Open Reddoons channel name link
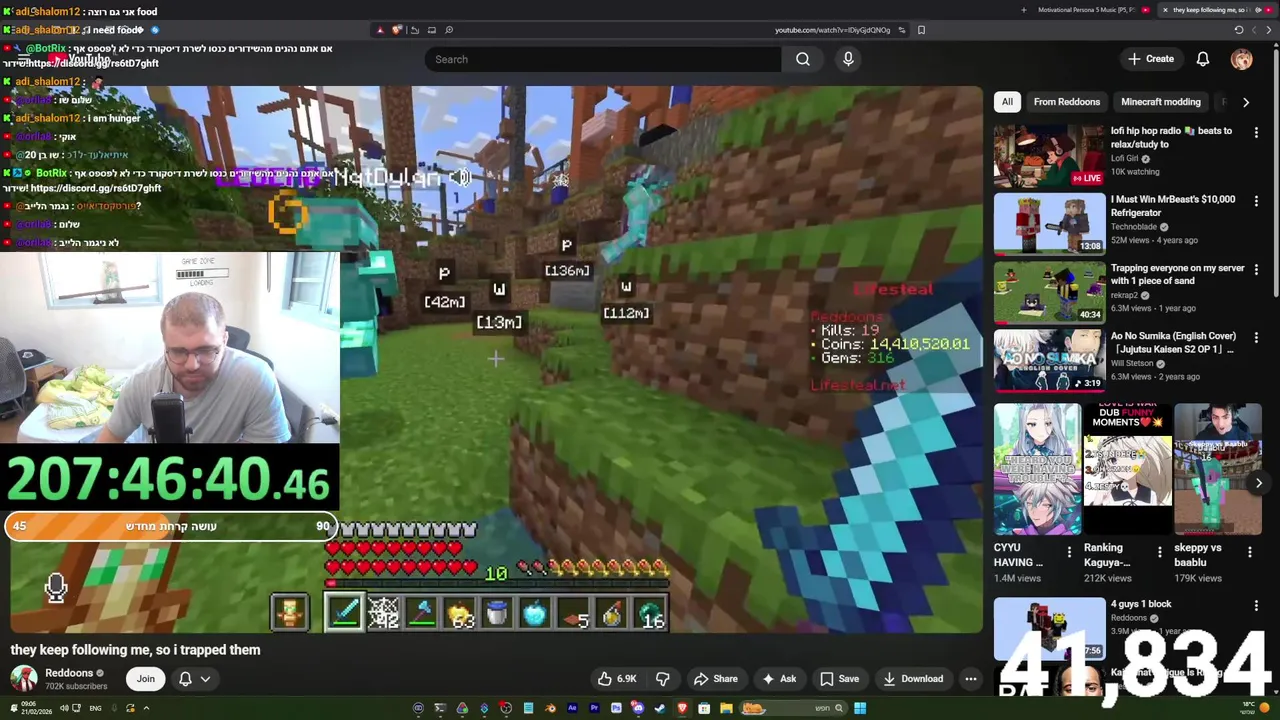The height and width of the screenshot is (720, 1280). pyautogui.click(x=69, y=673)
